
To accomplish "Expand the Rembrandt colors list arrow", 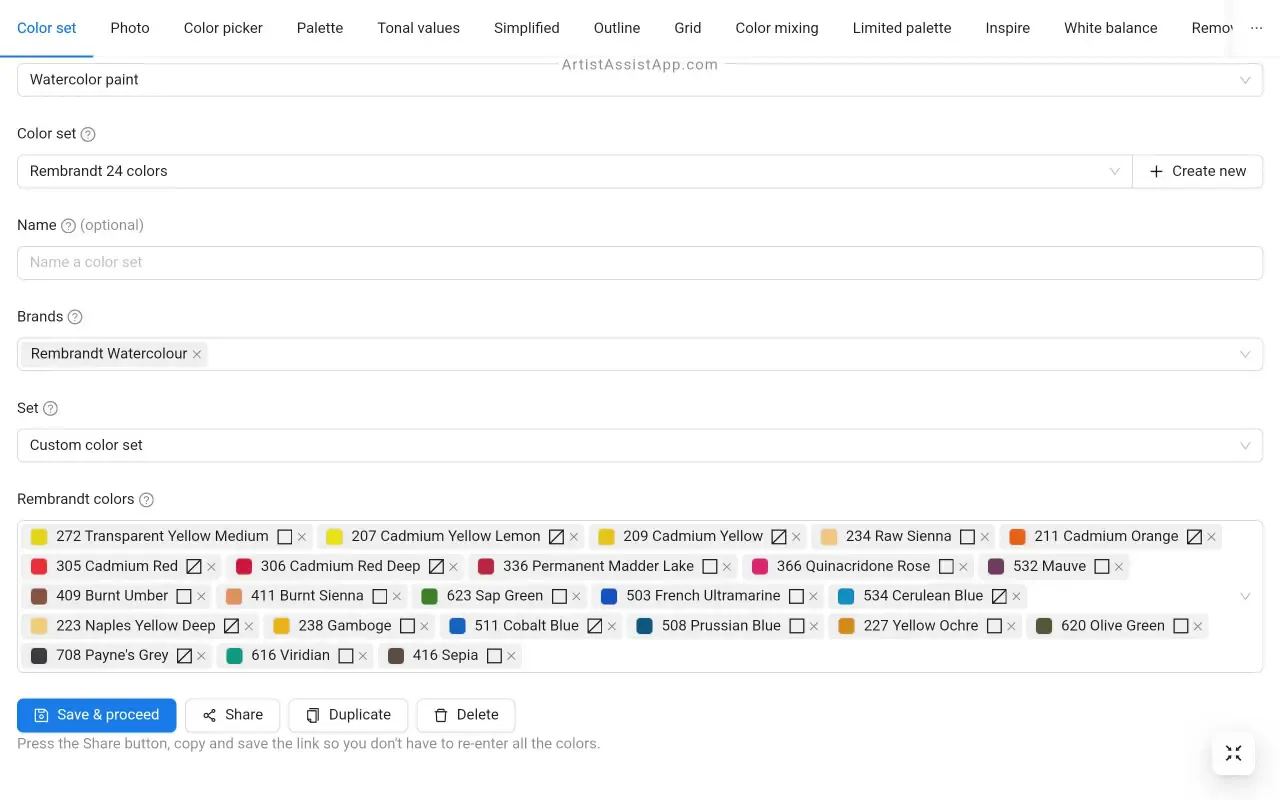I will (1245, 596).
